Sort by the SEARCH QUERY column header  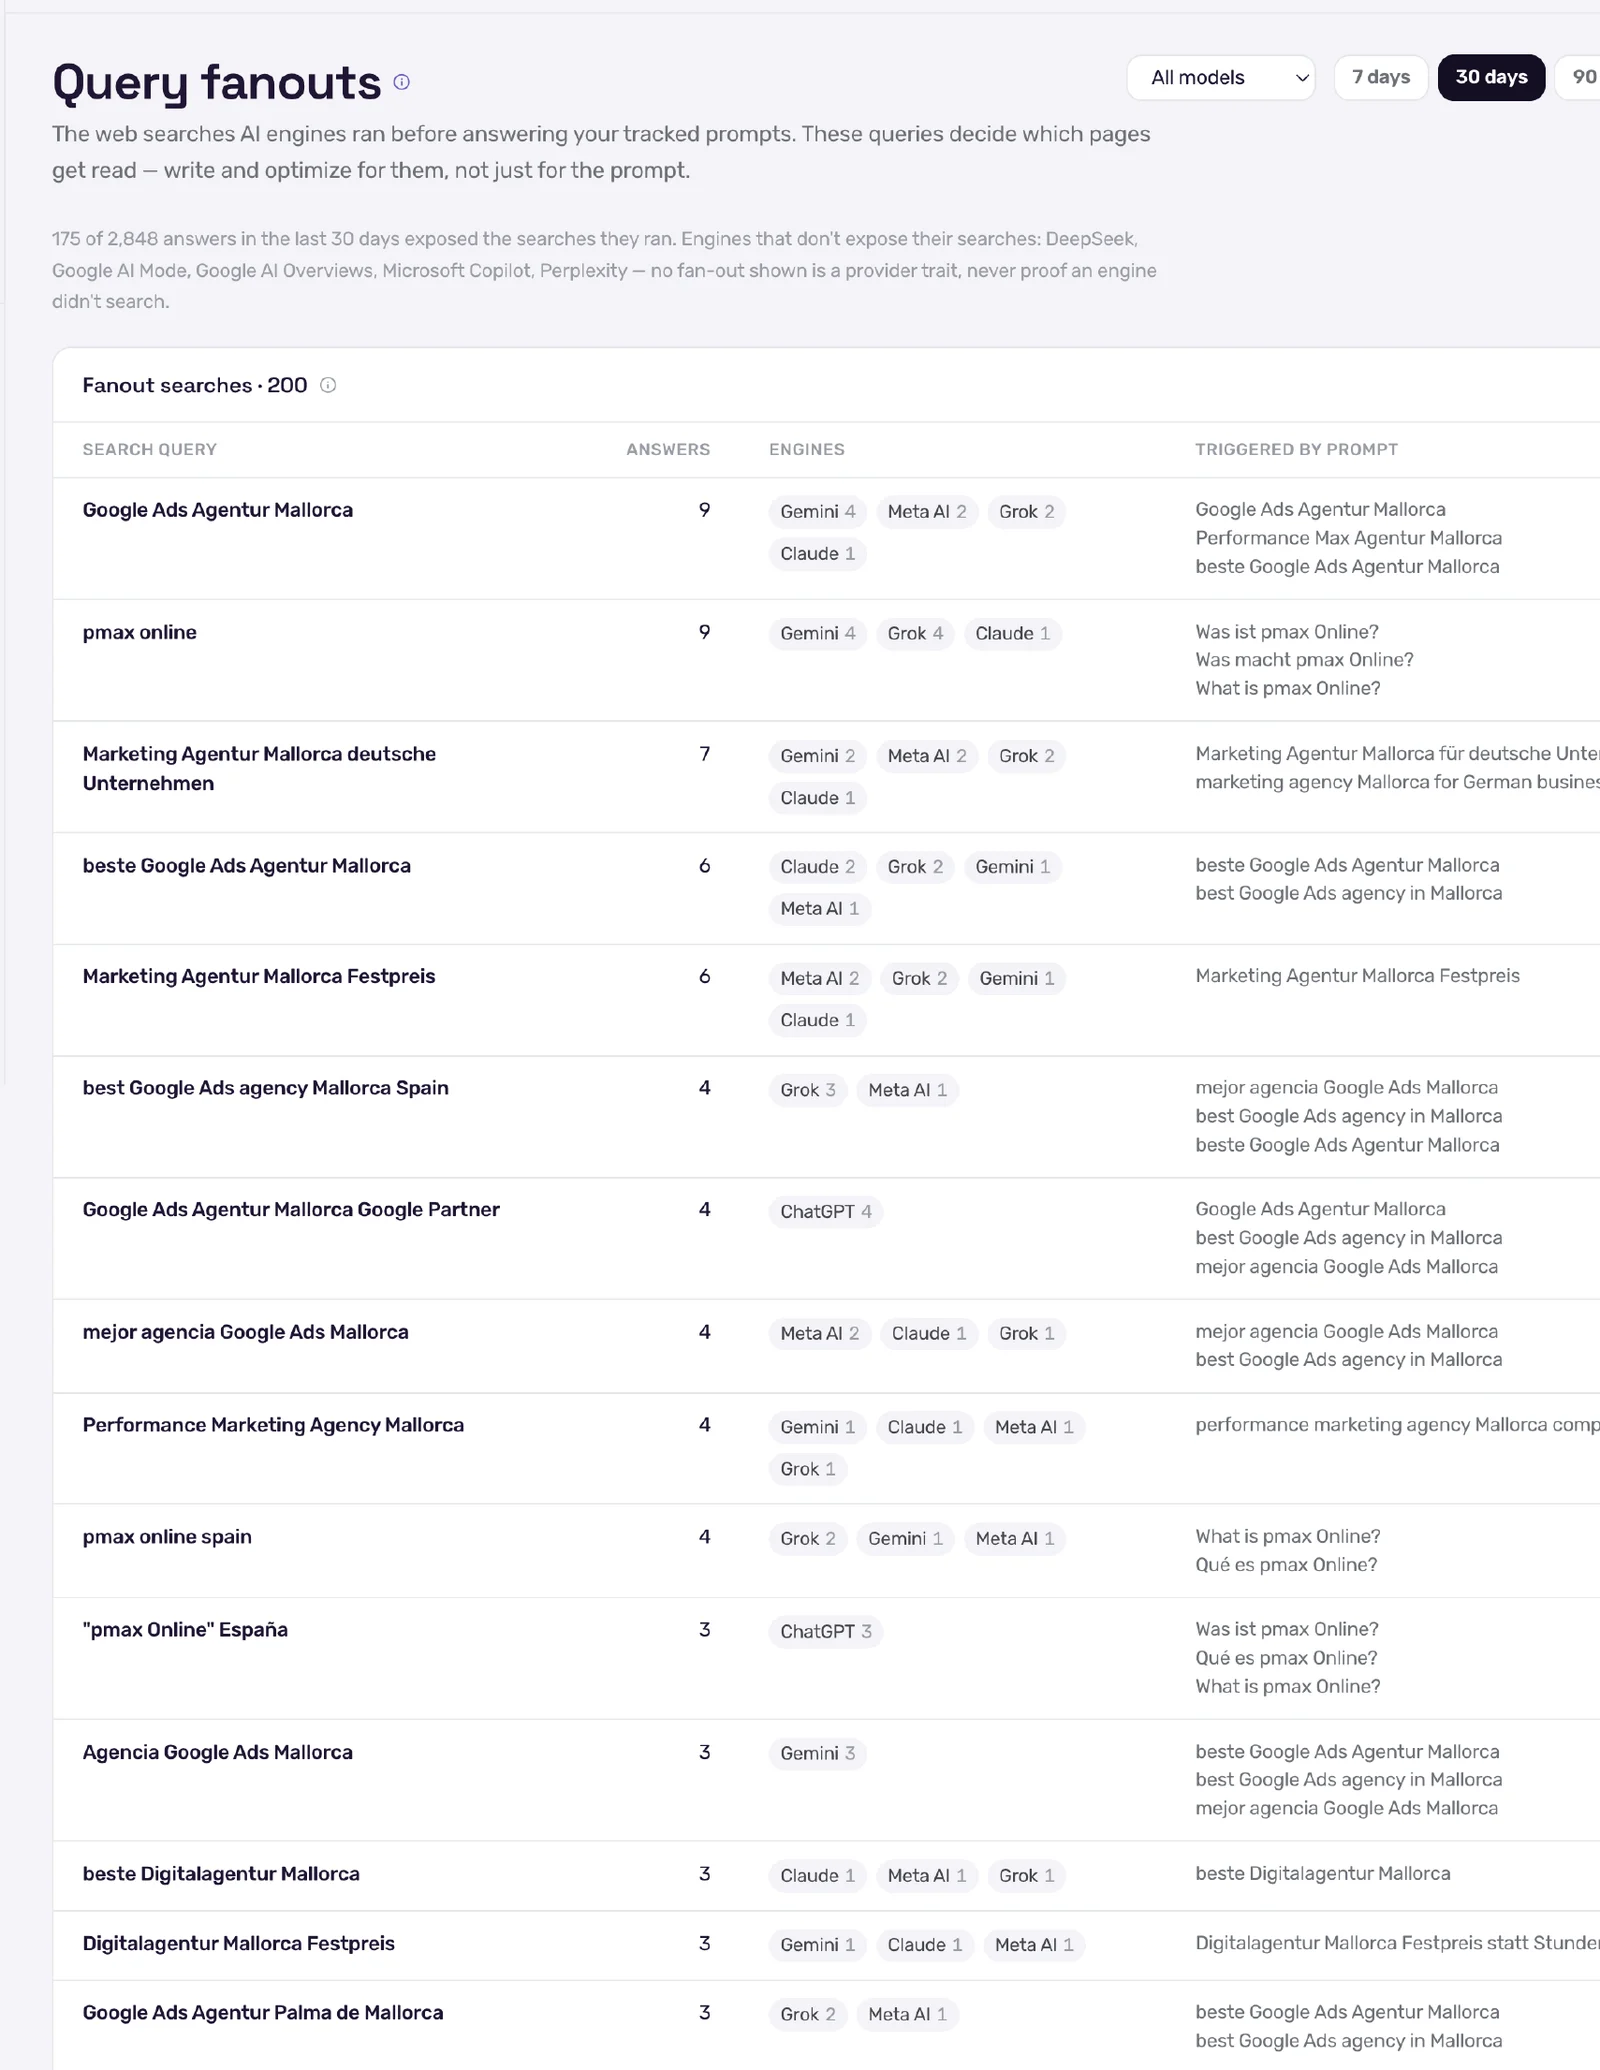149,450
